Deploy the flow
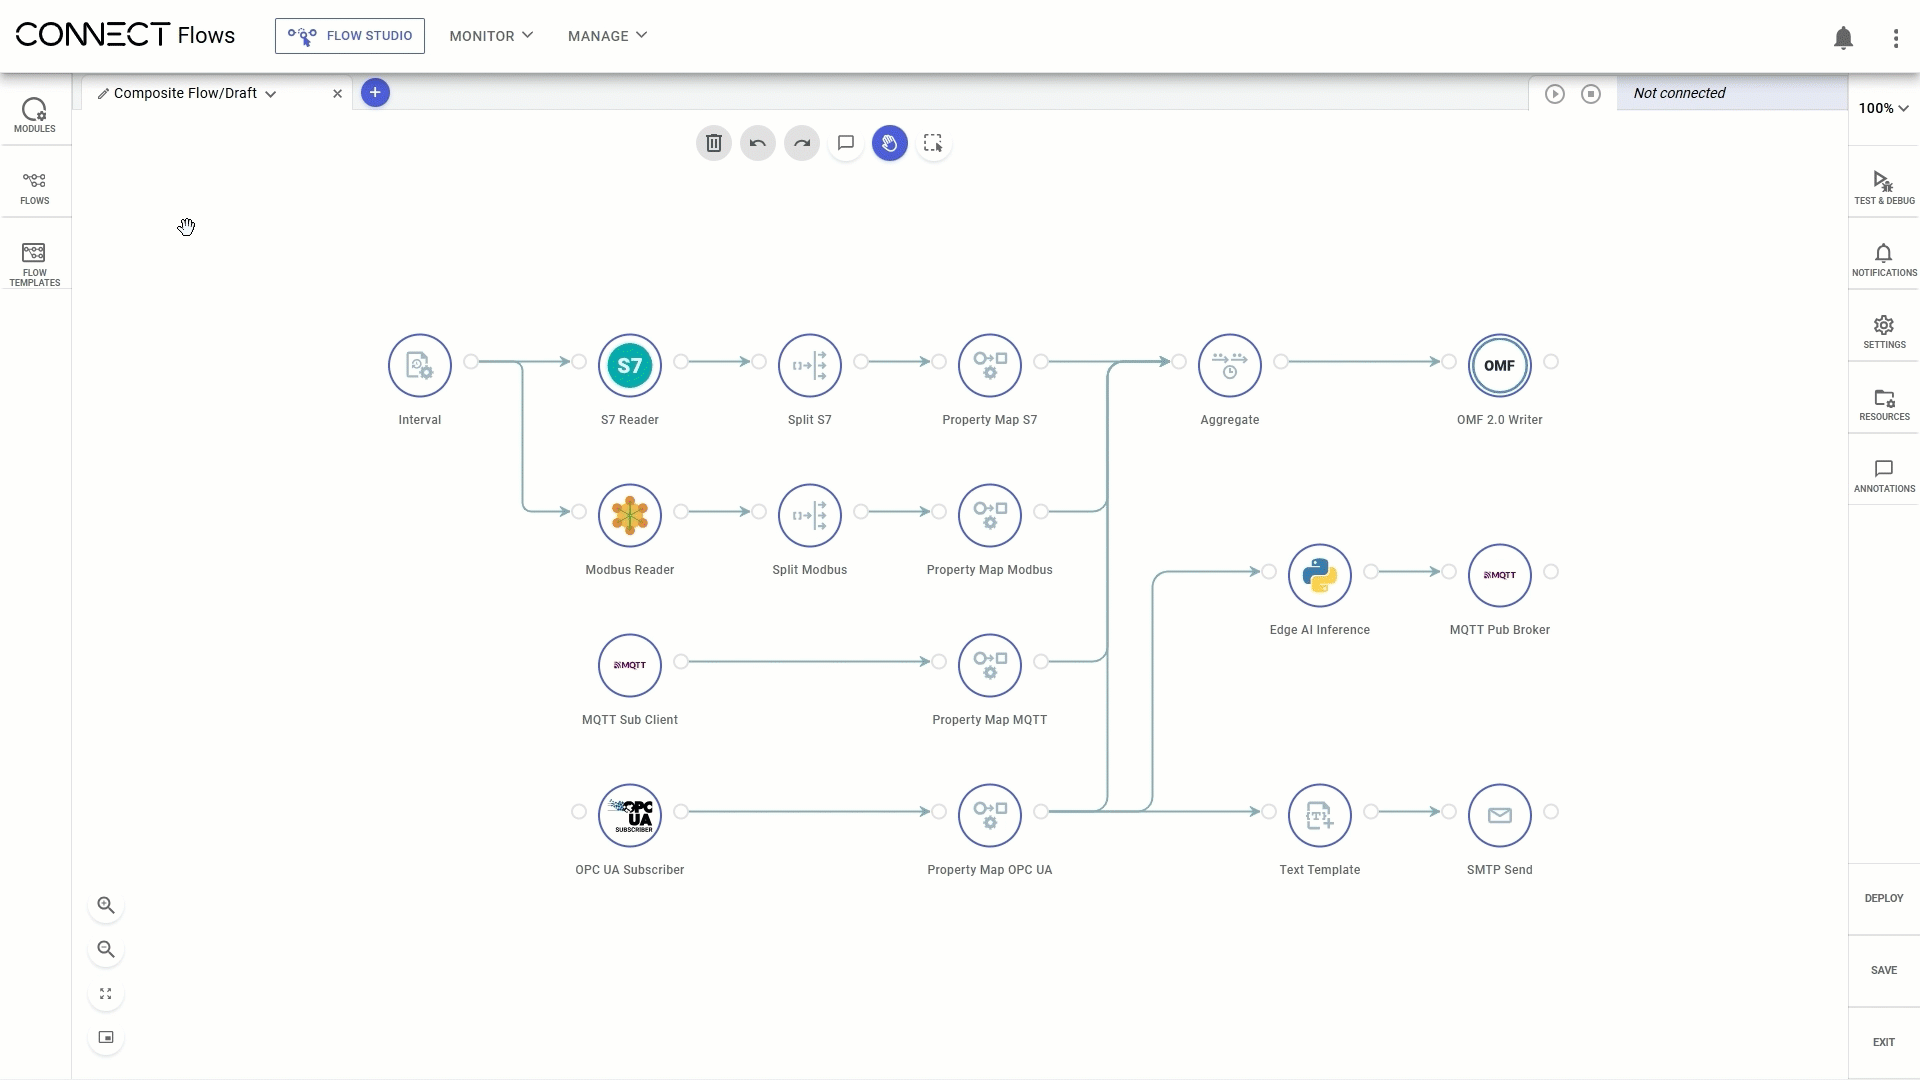1920x1080 pixels. [x=1884, y=898]
